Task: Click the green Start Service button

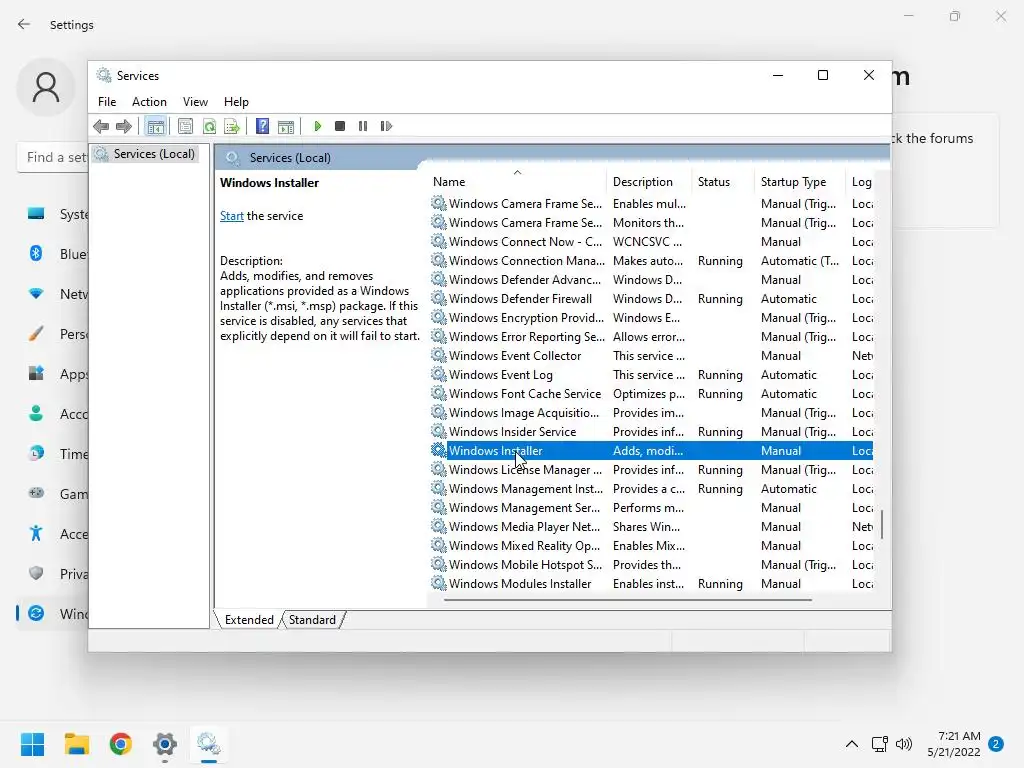Action: 317,126
